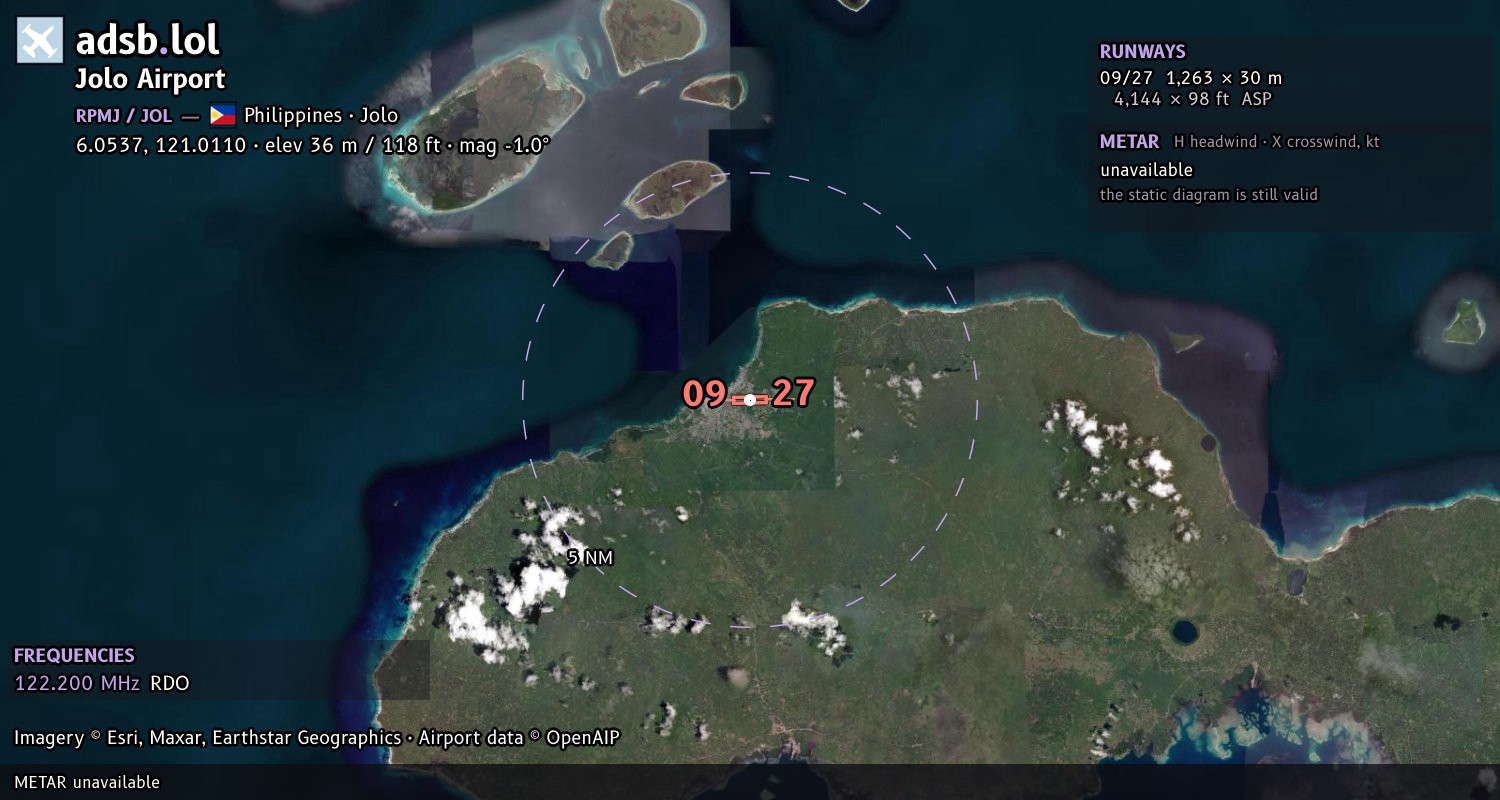Click the adsb.lol site title

click(147, 40)
